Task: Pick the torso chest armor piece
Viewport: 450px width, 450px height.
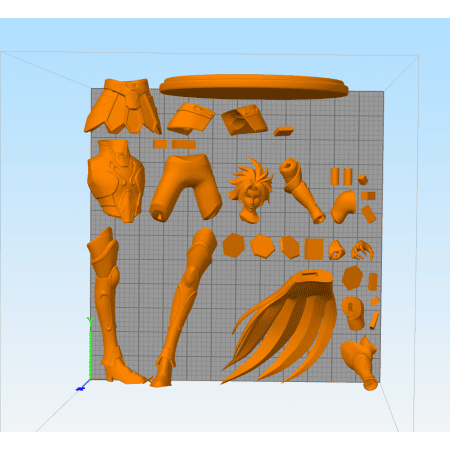Action: (x=116, y=181)
